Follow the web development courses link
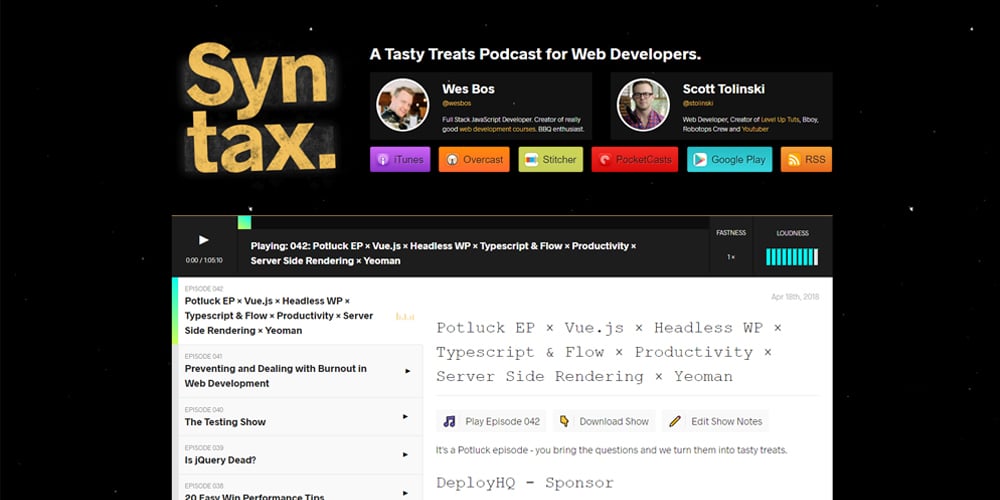 click(497, 129)
